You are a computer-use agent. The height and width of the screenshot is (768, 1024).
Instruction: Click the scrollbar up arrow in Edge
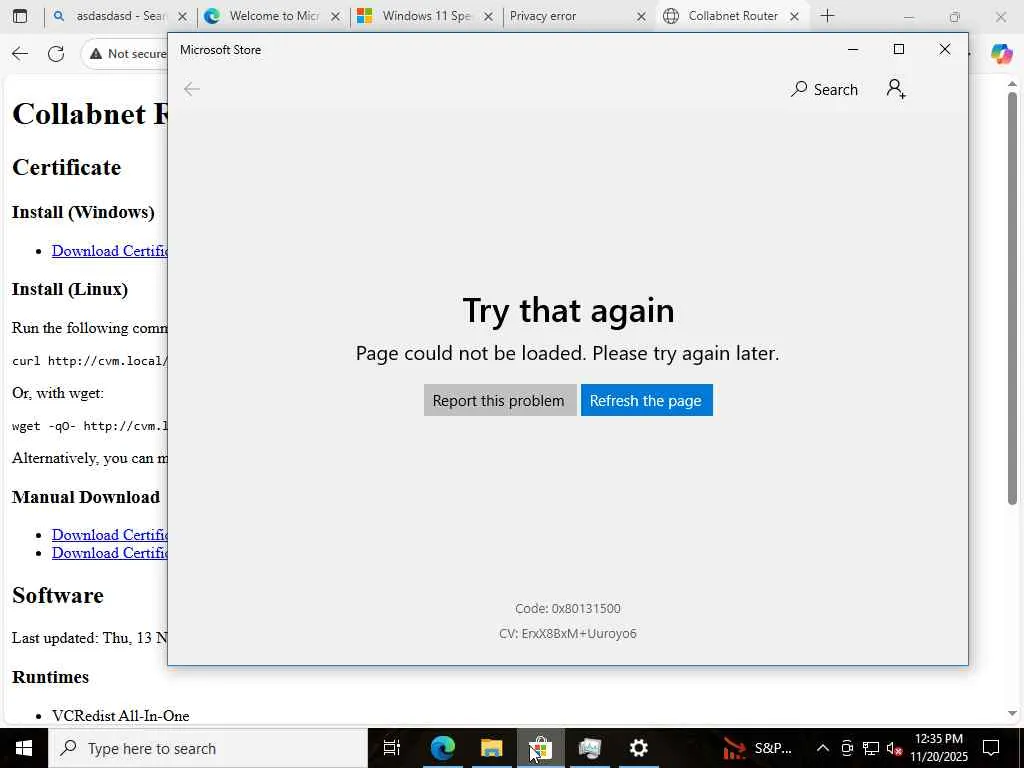click(1012, 84)
